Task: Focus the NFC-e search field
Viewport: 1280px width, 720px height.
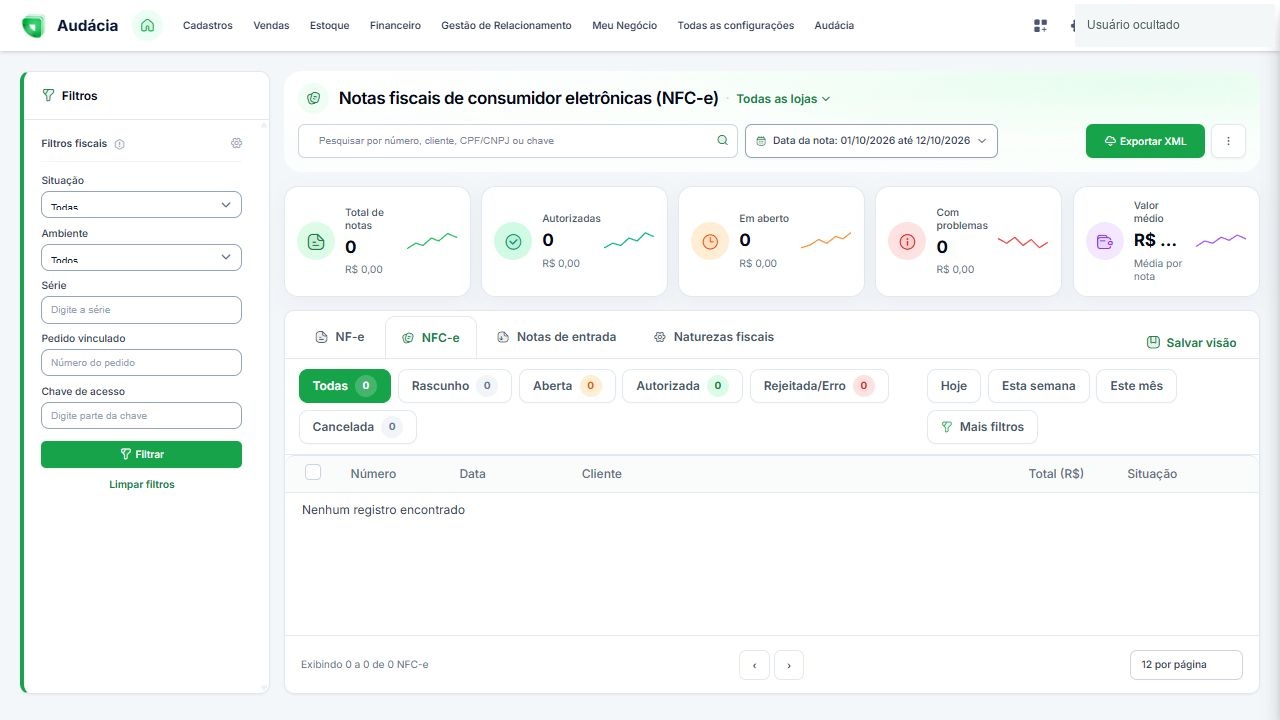Action: (x=517, y=141)
